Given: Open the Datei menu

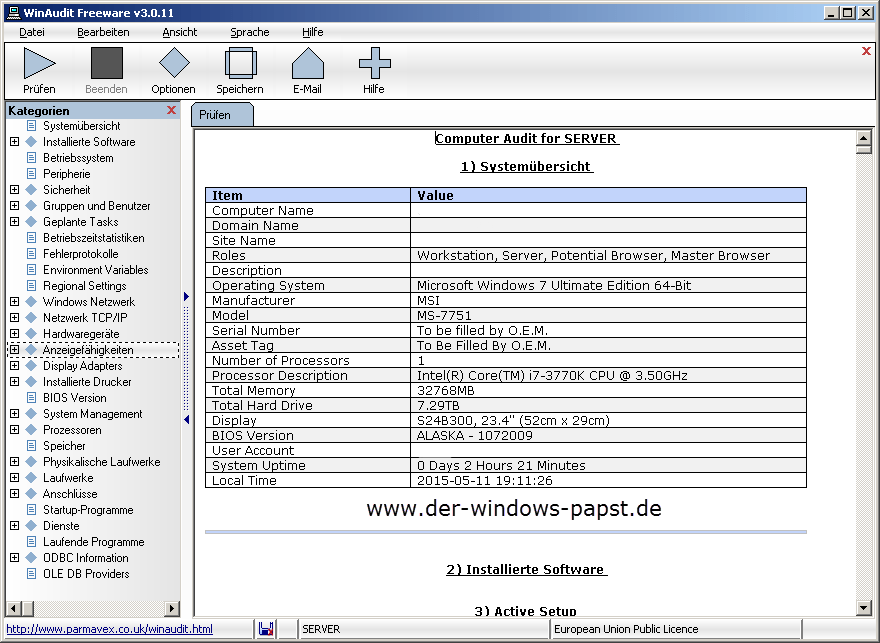Looking at the screenshot, I should tap(32, 32).
